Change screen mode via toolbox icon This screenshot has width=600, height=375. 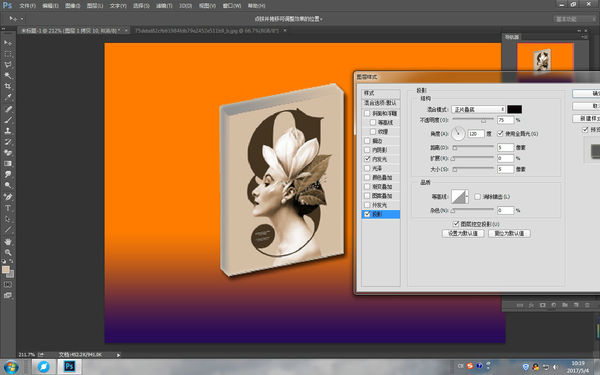click(x=8, y=295)
